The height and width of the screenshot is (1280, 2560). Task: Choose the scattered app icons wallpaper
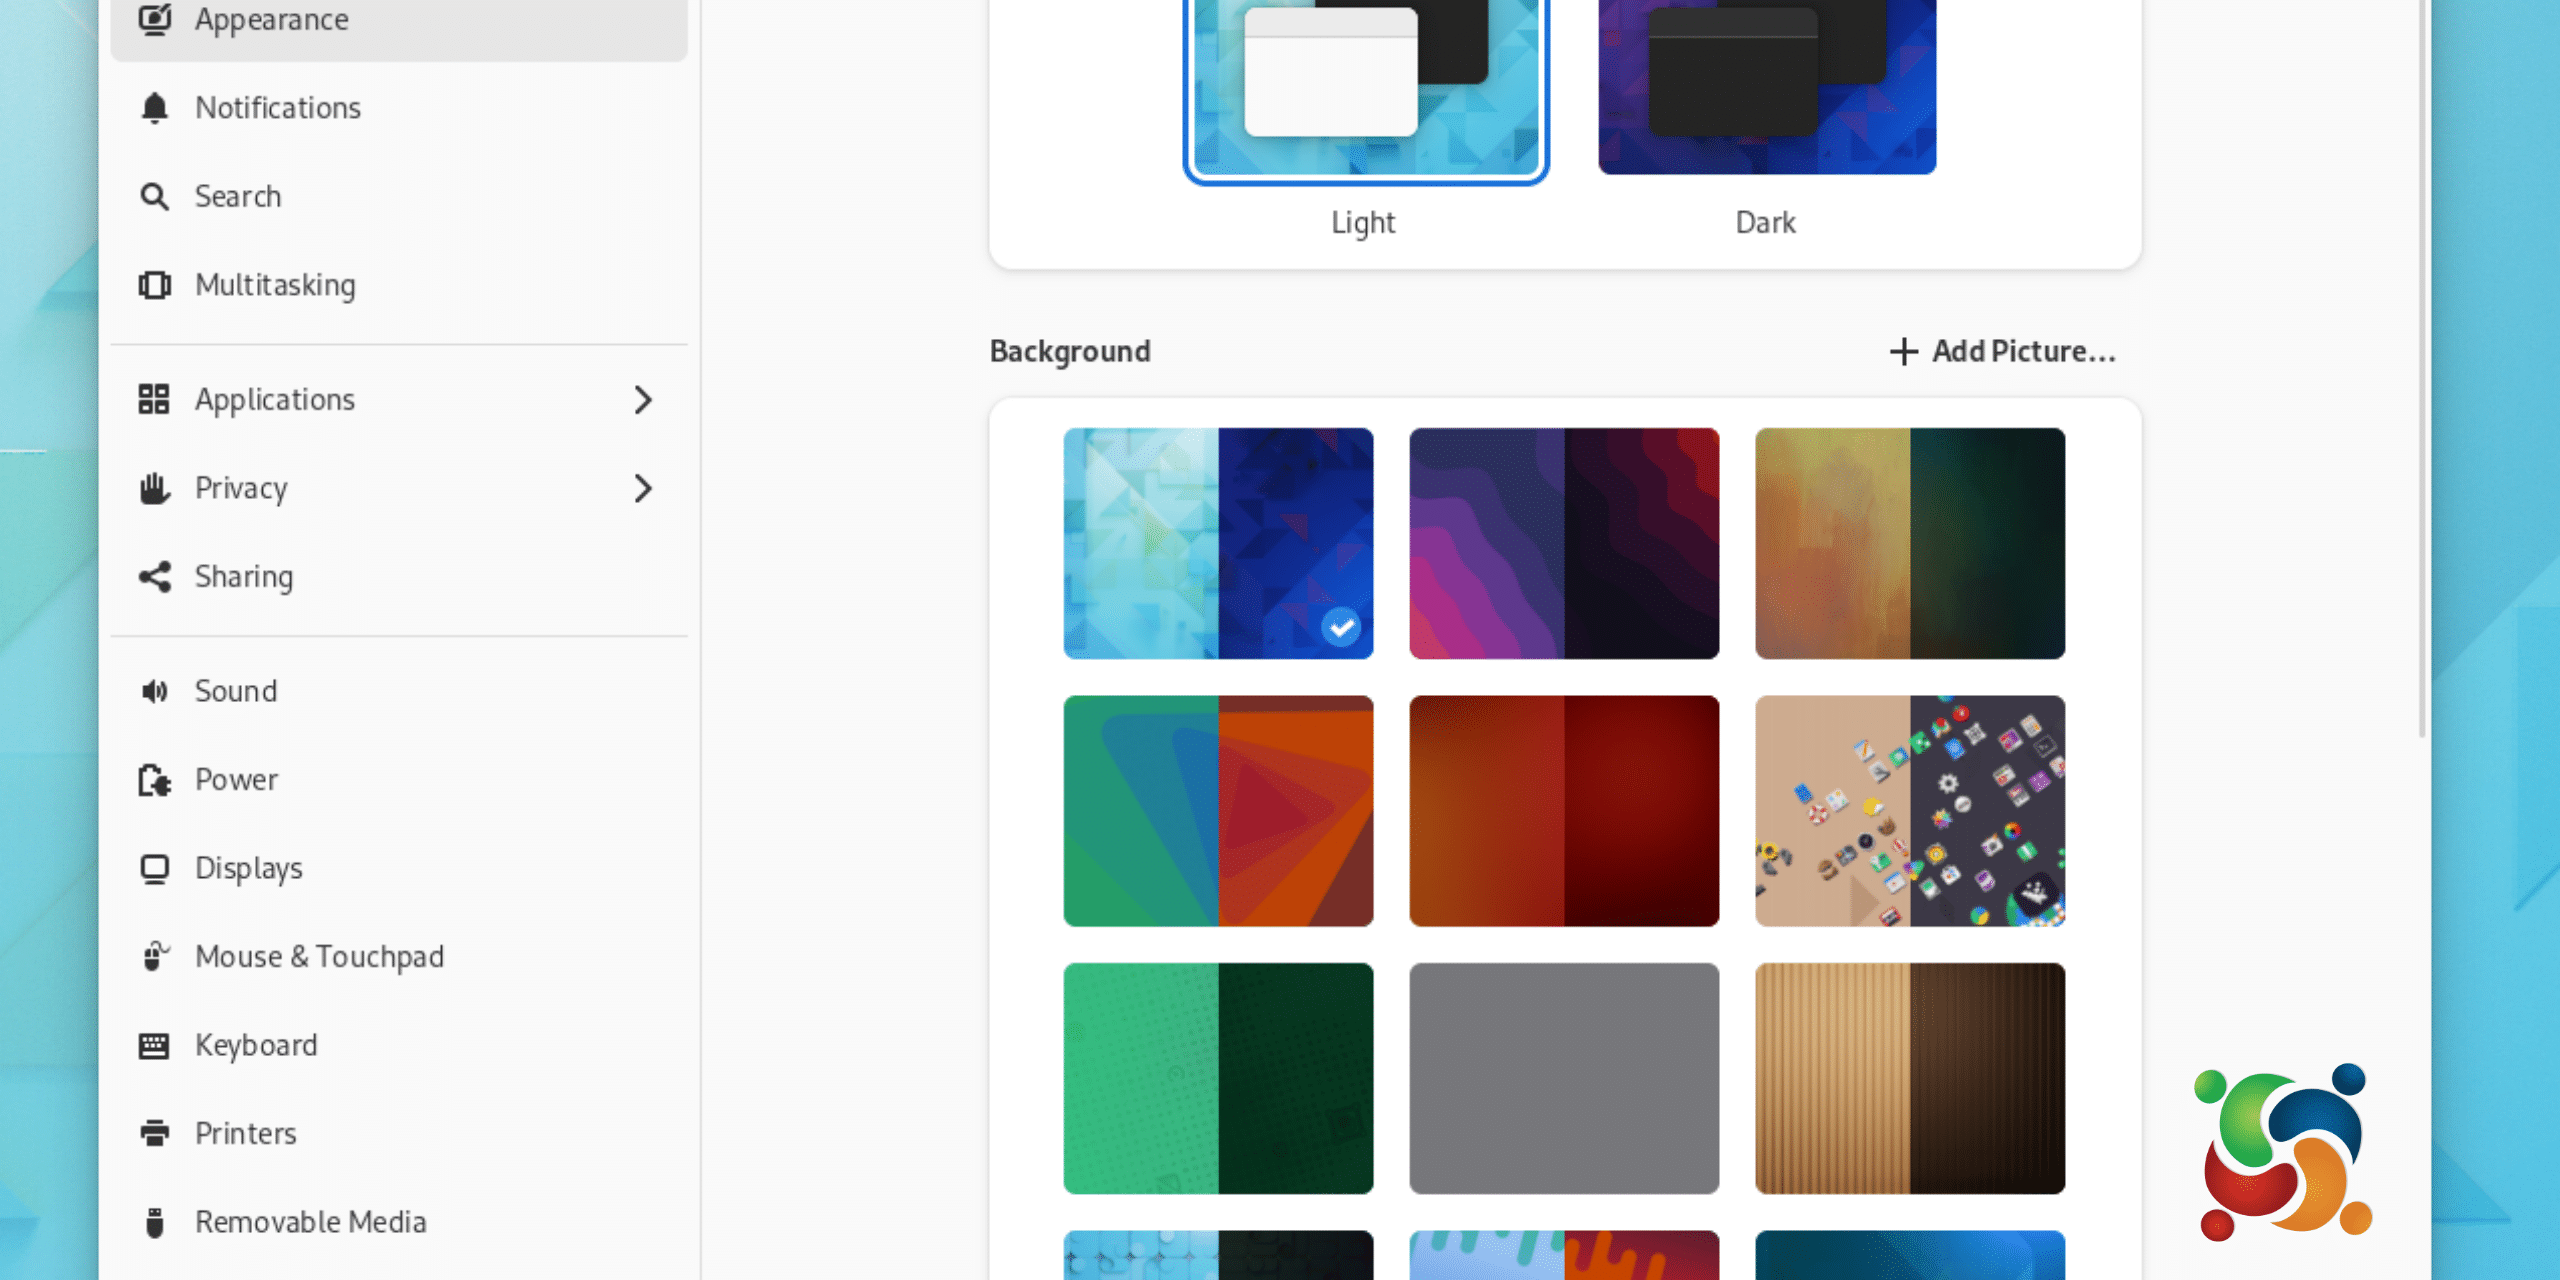[1910, 811]
